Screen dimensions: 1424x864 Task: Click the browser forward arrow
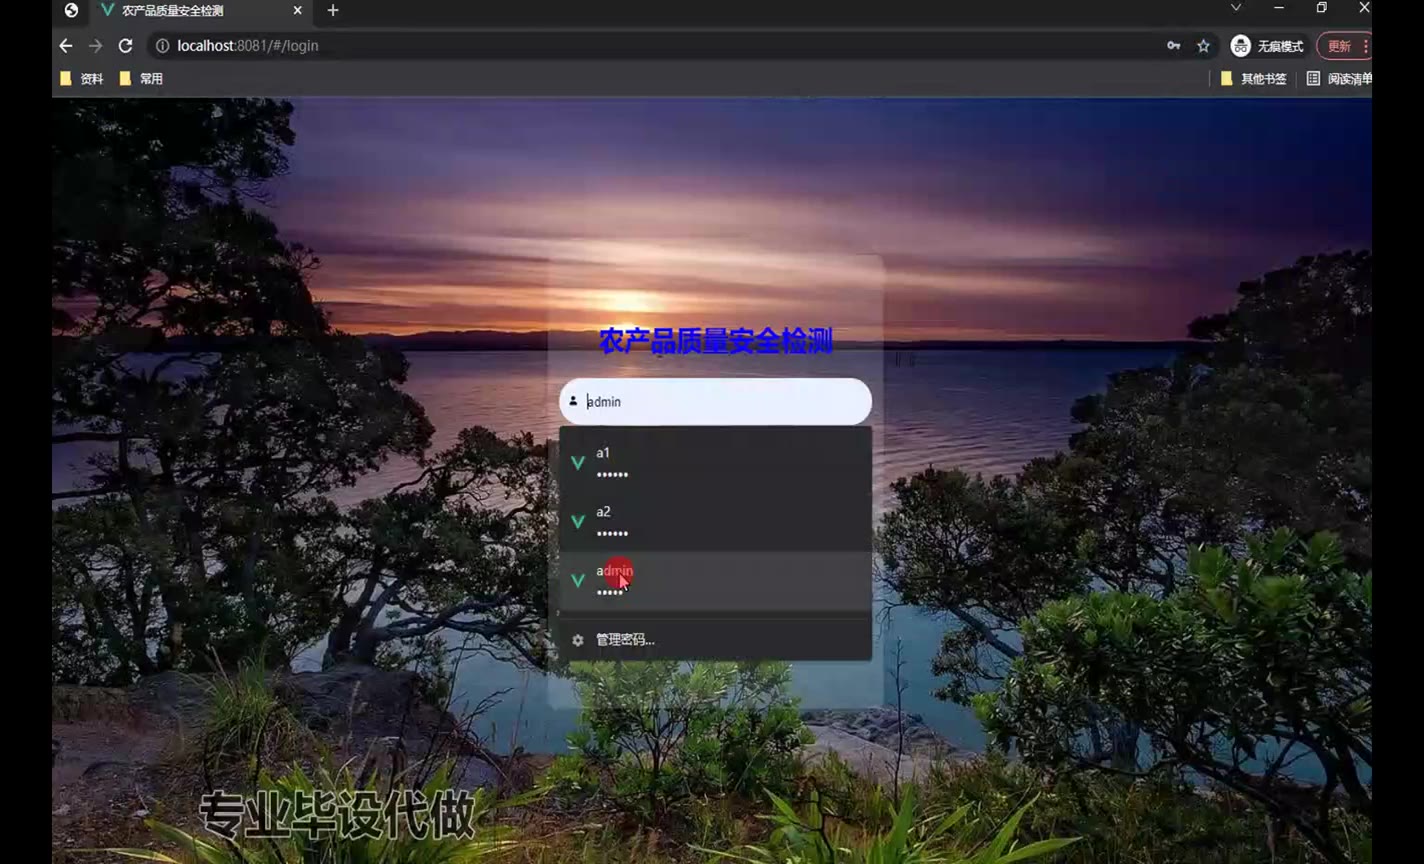click(x=95, y=46)
